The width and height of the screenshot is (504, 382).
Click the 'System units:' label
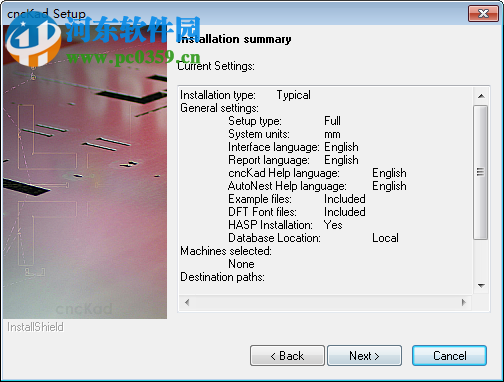[259, 134]
